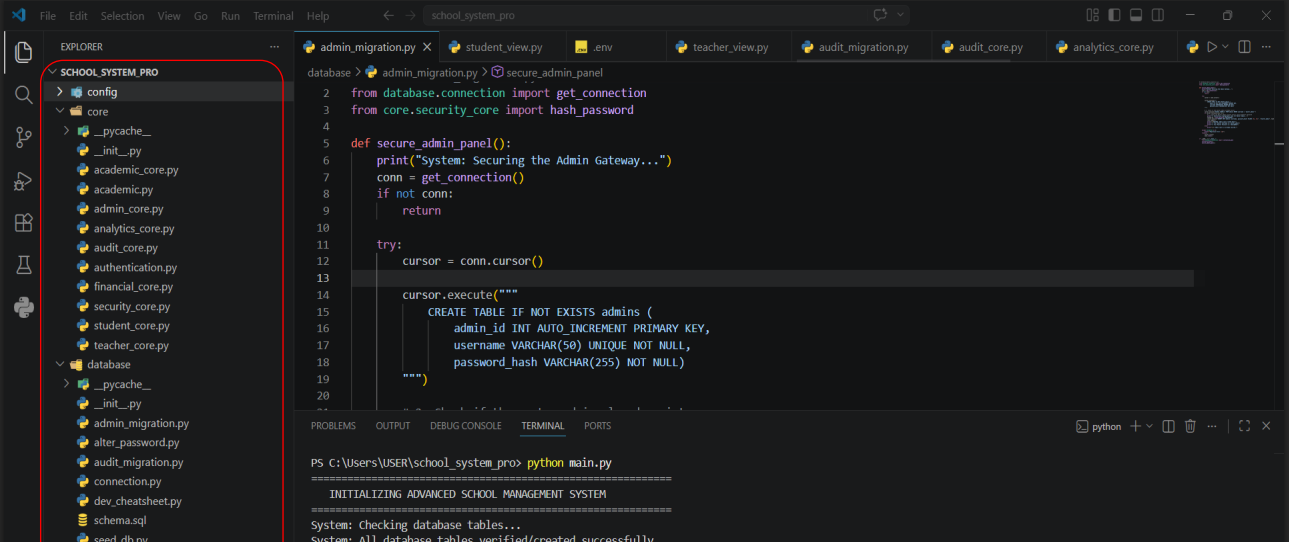Open the Search view in activity bar
This screenshot has width=1289, height=542.
click(x=23, y=95)
